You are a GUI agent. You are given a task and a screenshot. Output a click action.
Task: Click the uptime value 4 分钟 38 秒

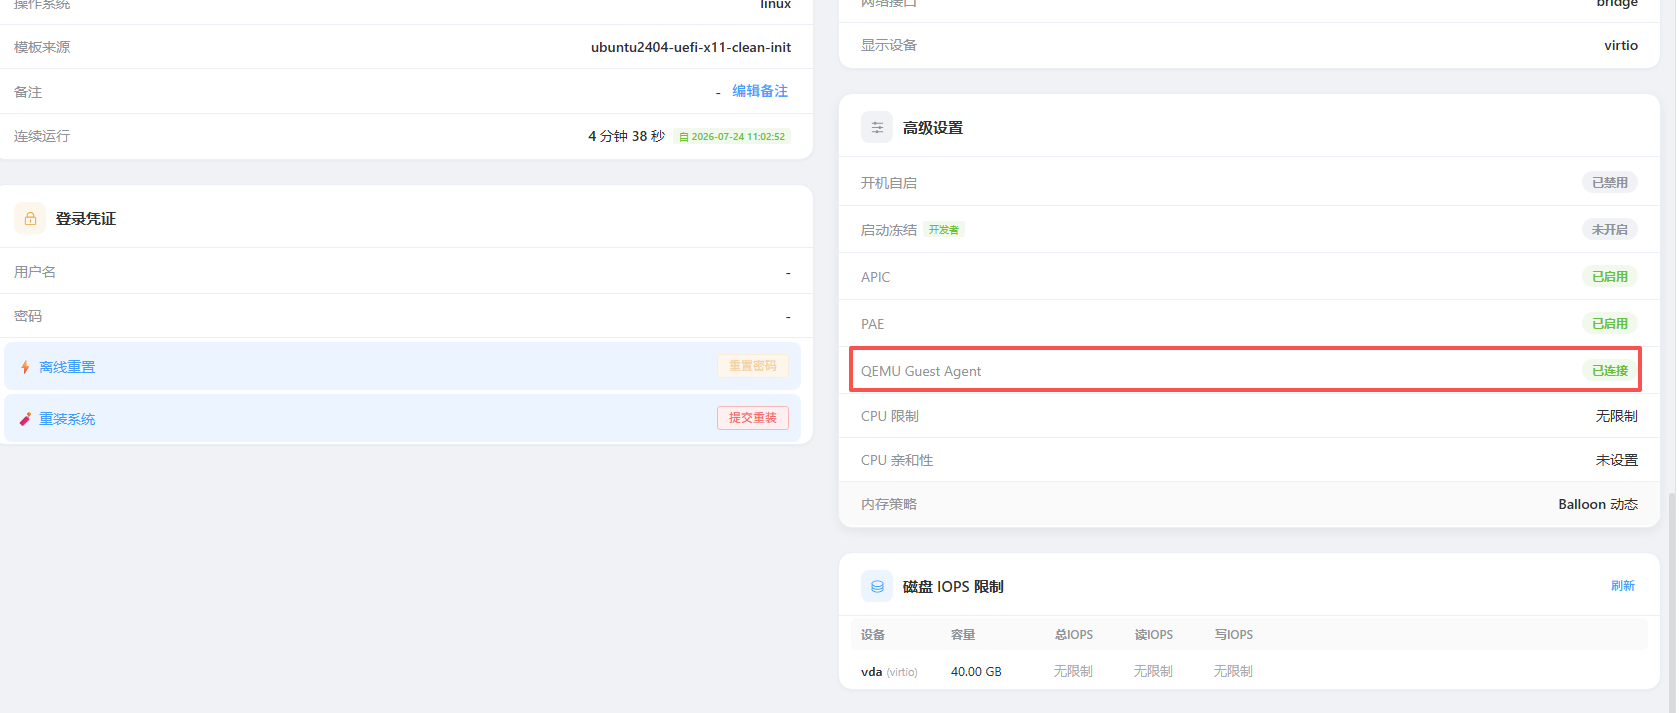626,136
